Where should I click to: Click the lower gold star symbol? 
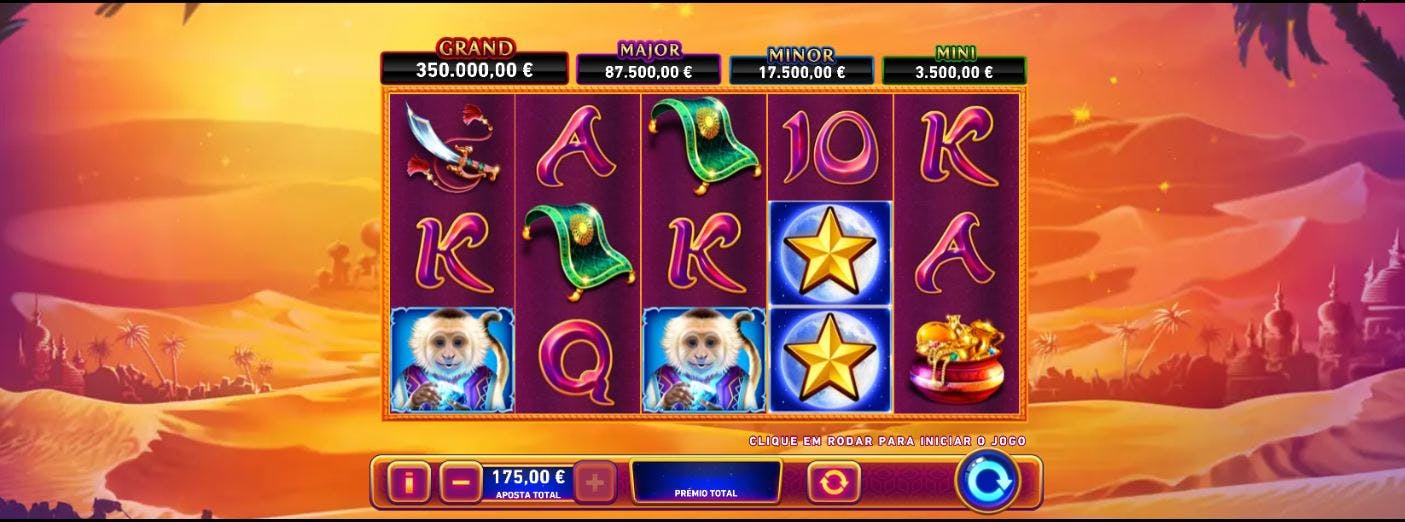pyautogui.click(x=830, y=360)
